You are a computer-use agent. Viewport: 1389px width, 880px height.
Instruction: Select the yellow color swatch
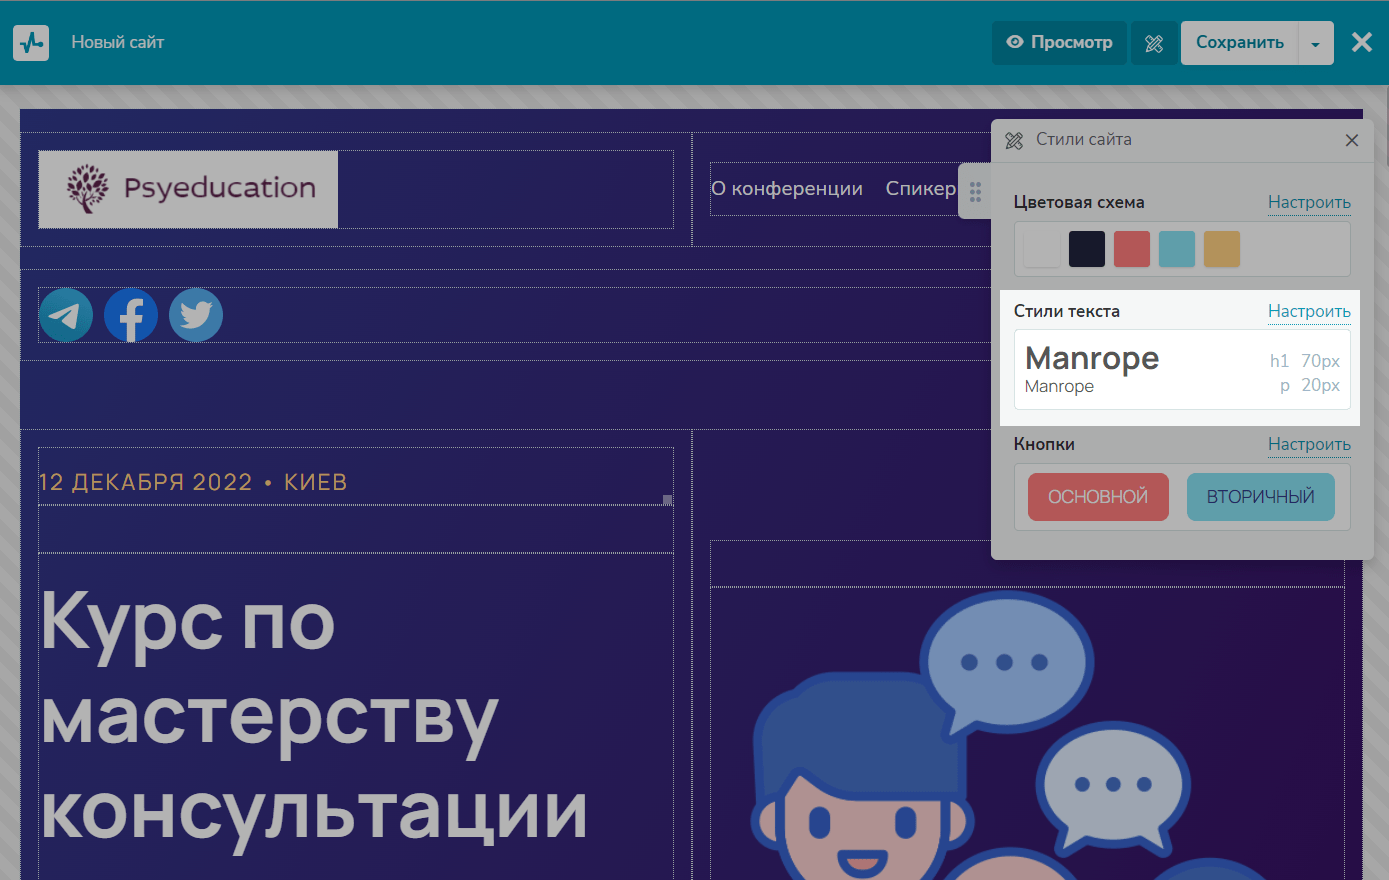click(x=1222, y=249)
